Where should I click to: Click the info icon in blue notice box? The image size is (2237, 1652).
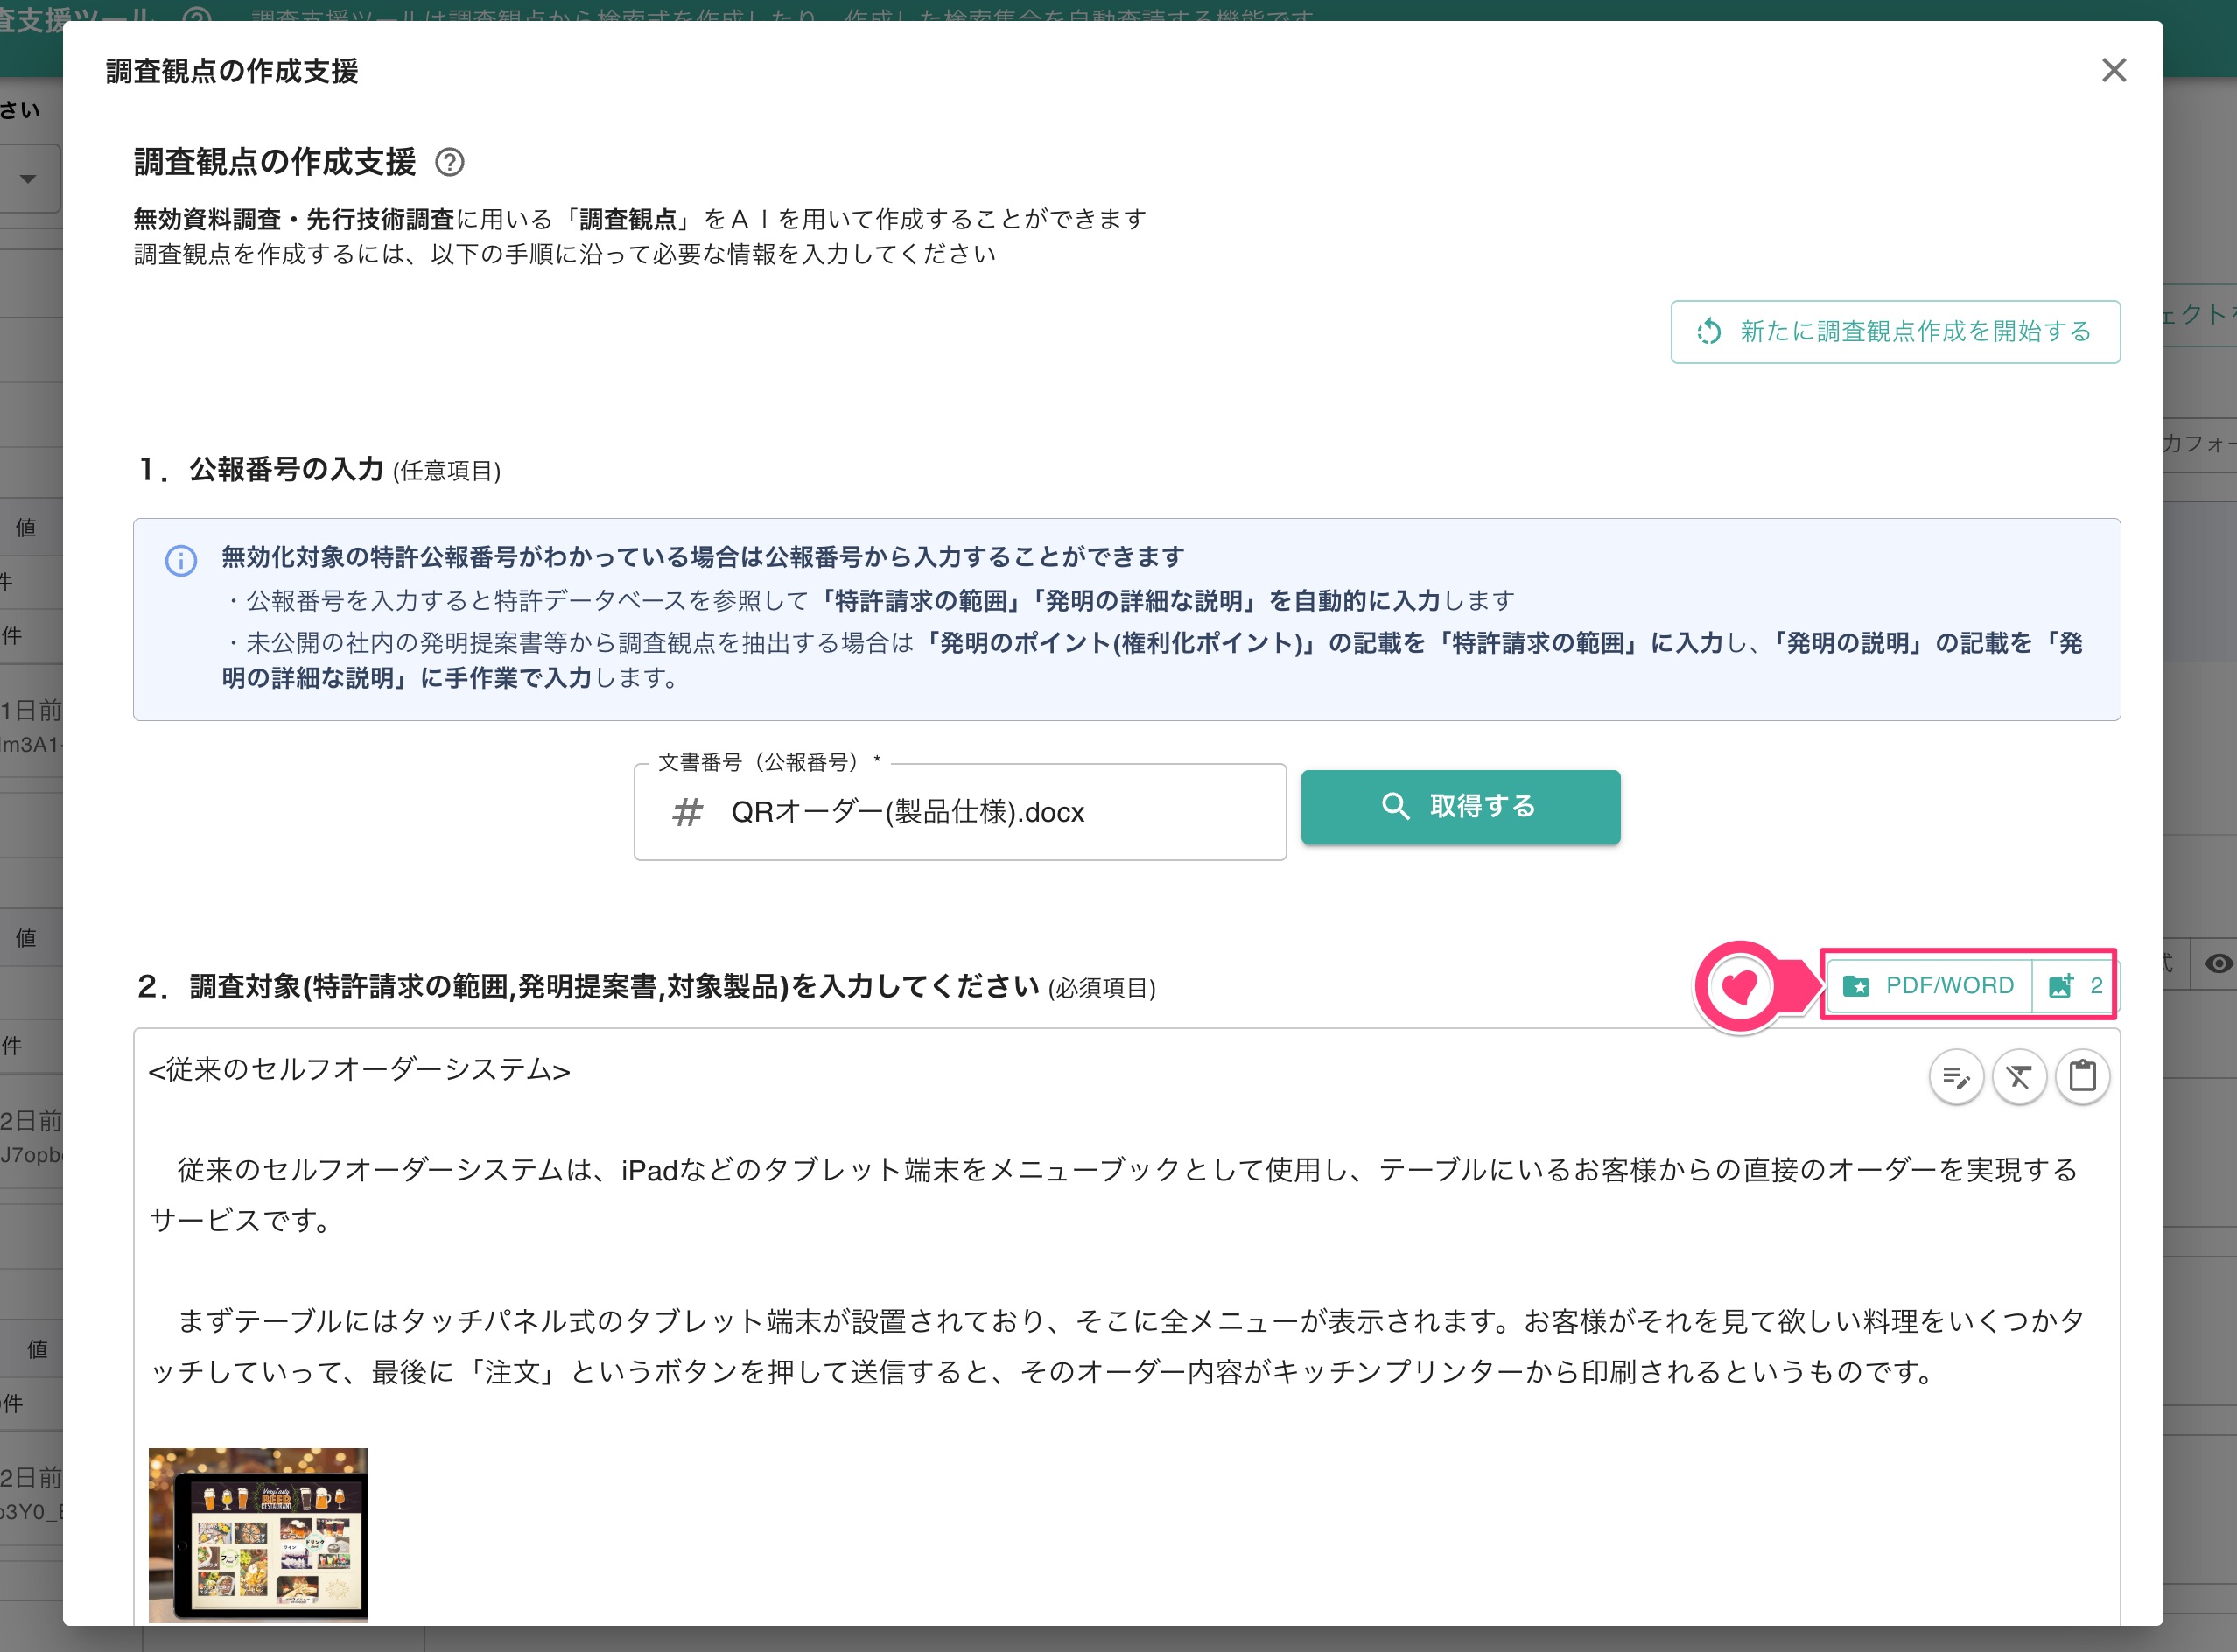[181, 561]
